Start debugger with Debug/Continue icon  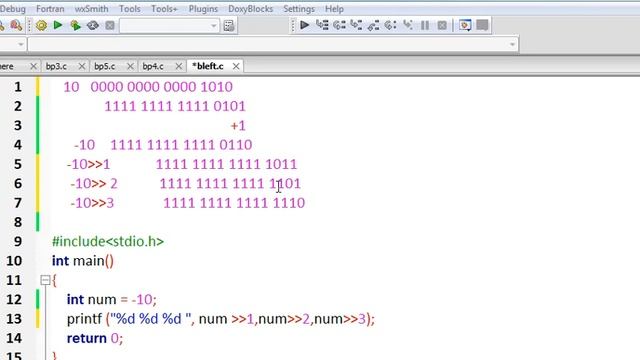304,25
